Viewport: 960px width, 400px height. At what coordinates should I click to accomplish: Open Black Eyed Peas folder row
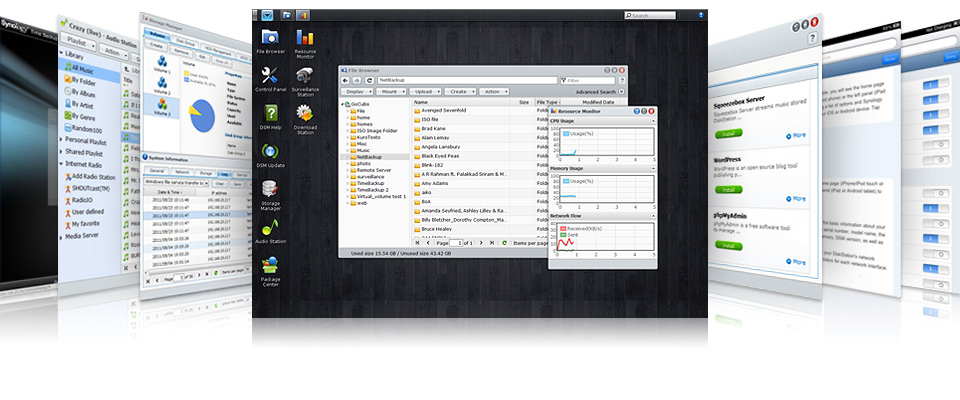pos(441,156)
